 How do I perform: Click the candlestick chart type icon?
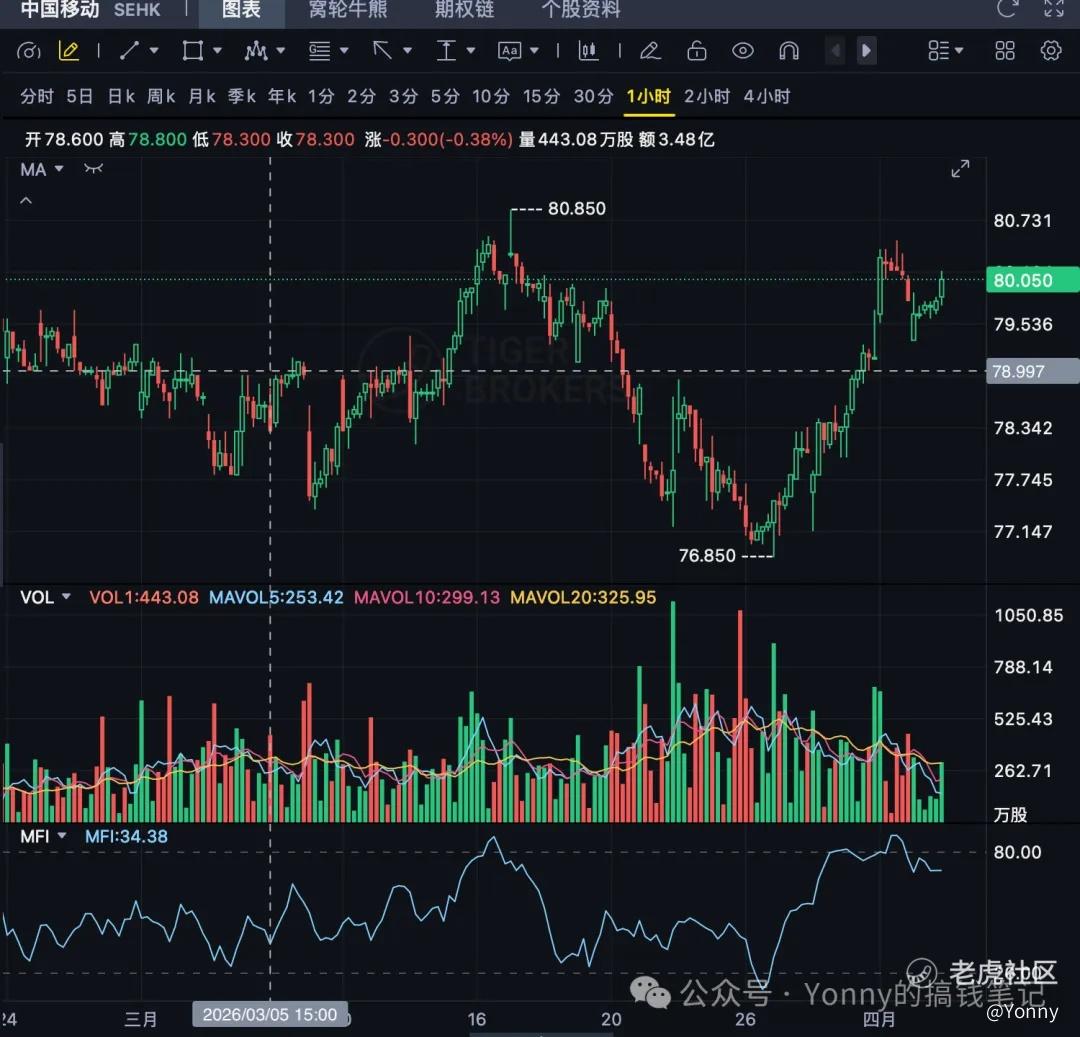coord(588,50)
